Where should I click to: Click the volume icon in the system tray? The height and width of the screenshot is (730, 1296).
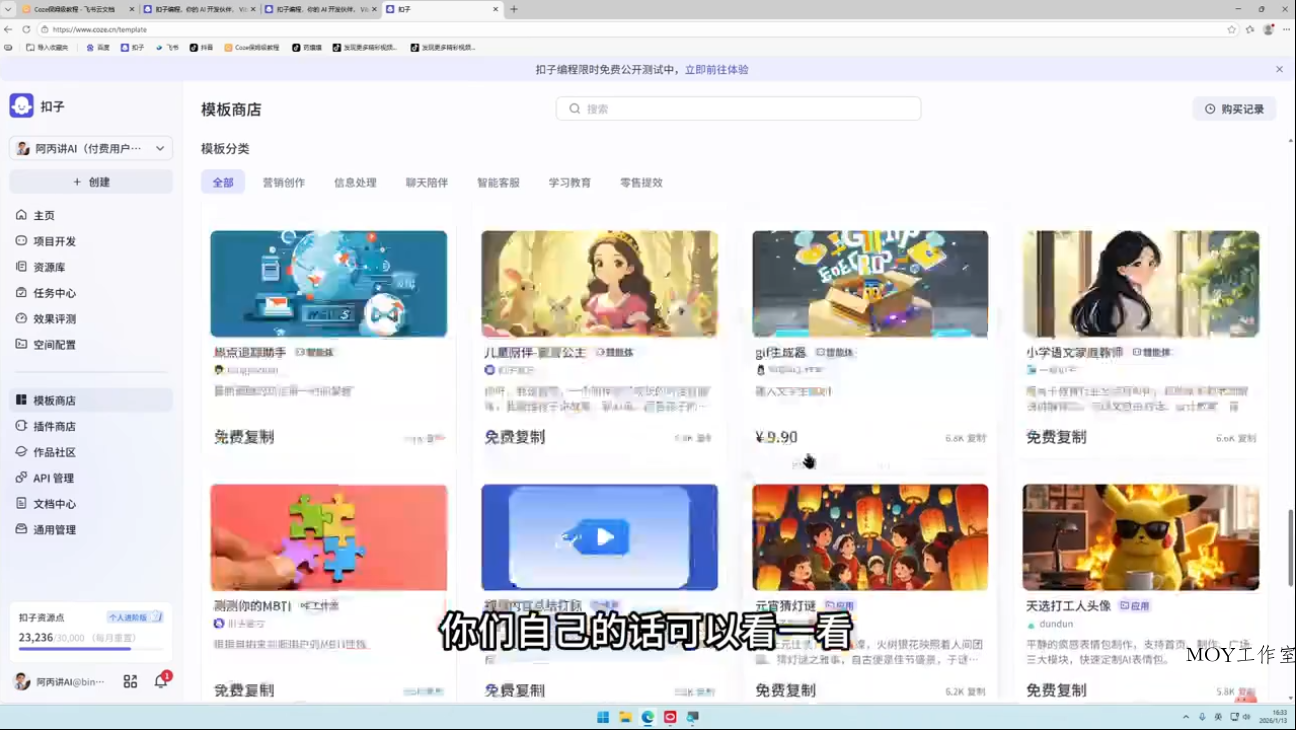[x=1247, y=717]
